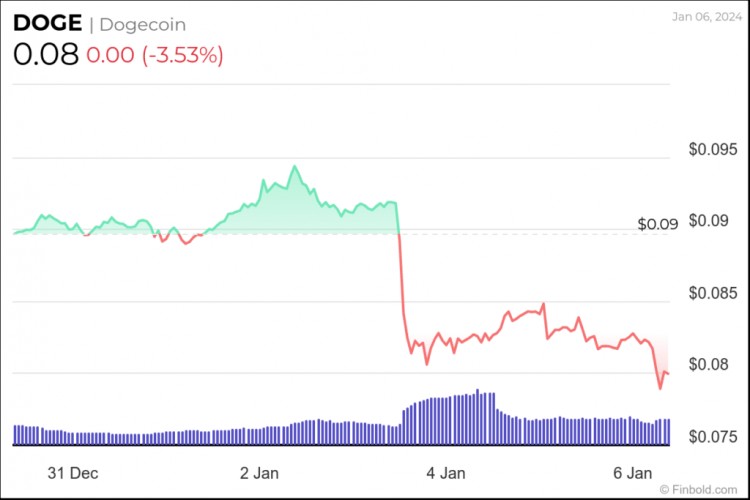
Task: Select the $0.075 price axis label
Action: click(712, 437)
